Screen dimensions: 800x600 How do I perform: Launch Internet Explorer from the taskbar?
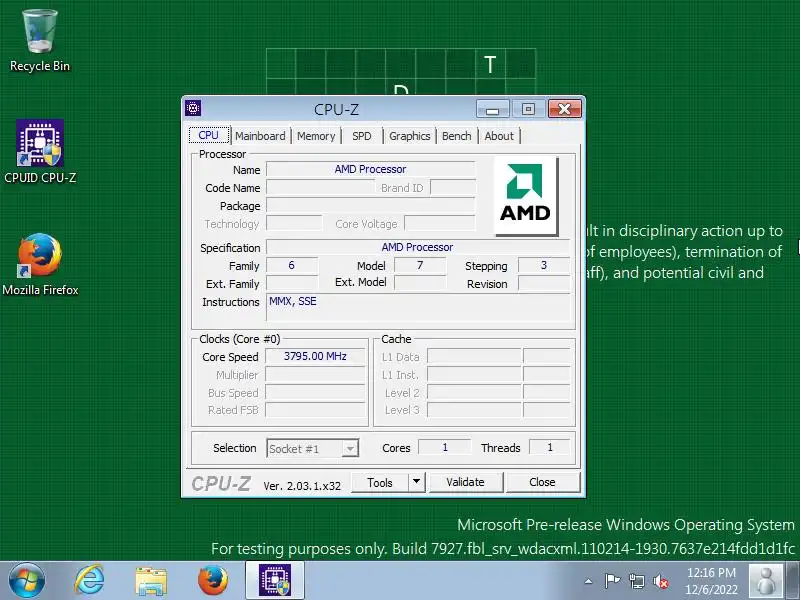[89, 581]
